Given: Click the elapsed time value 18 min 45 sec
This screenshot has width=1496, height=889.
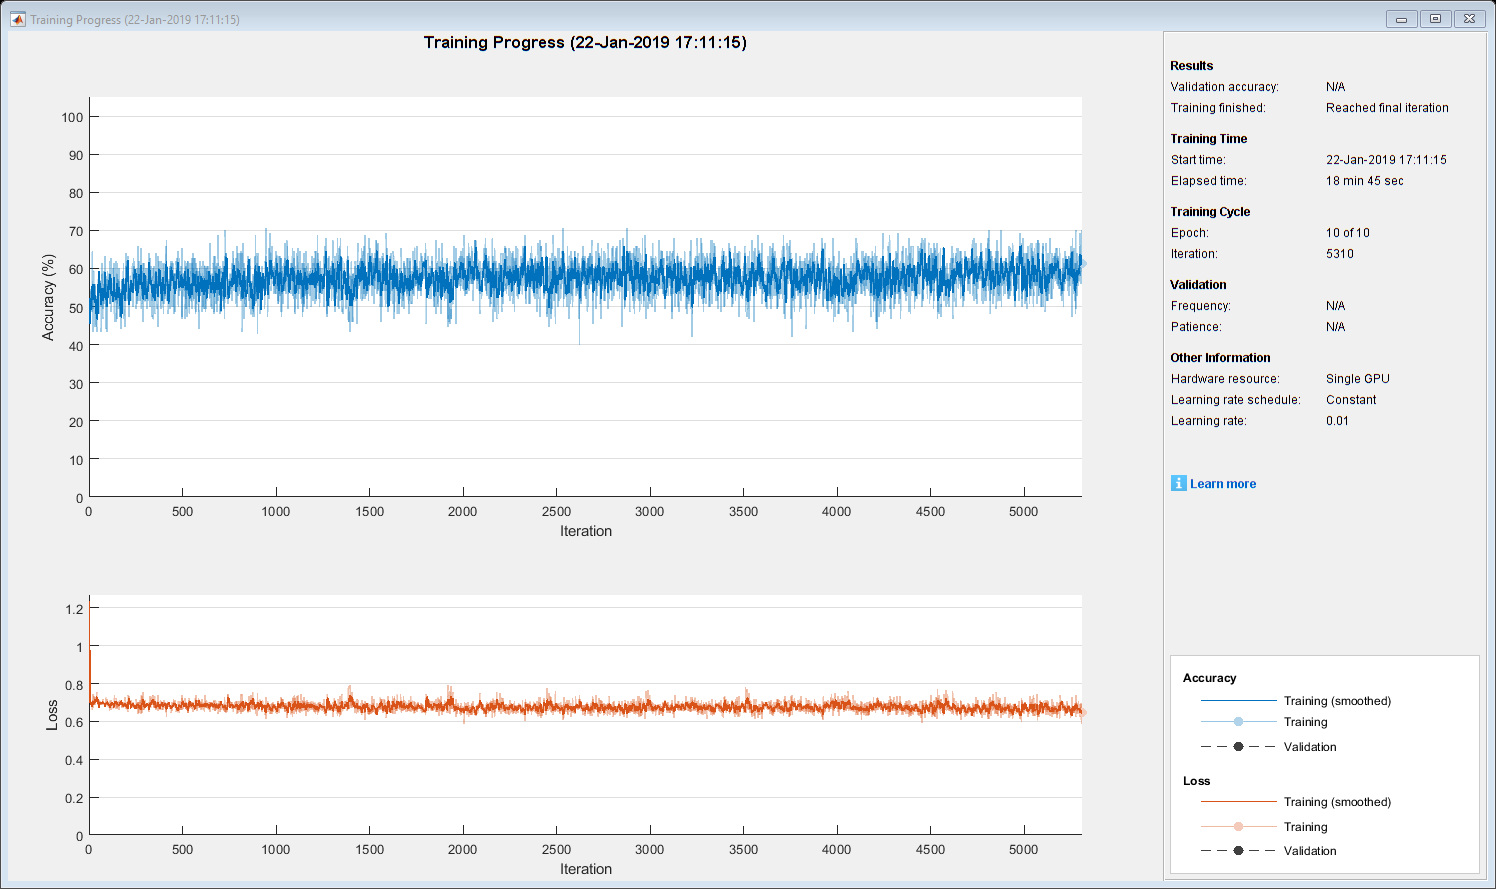Looking at the screenshot, I should click(1364, 181).
